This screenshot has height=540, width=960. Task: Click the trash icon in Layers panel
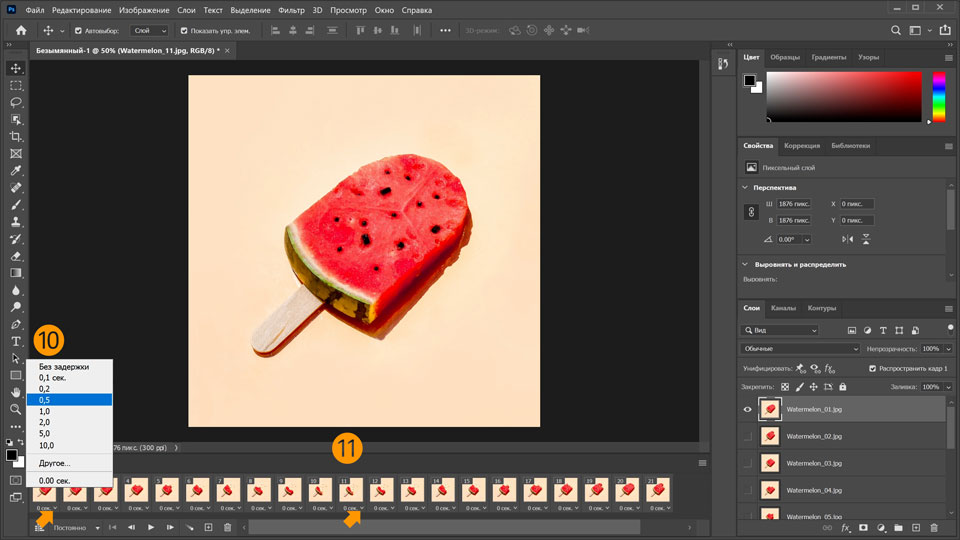934,527
